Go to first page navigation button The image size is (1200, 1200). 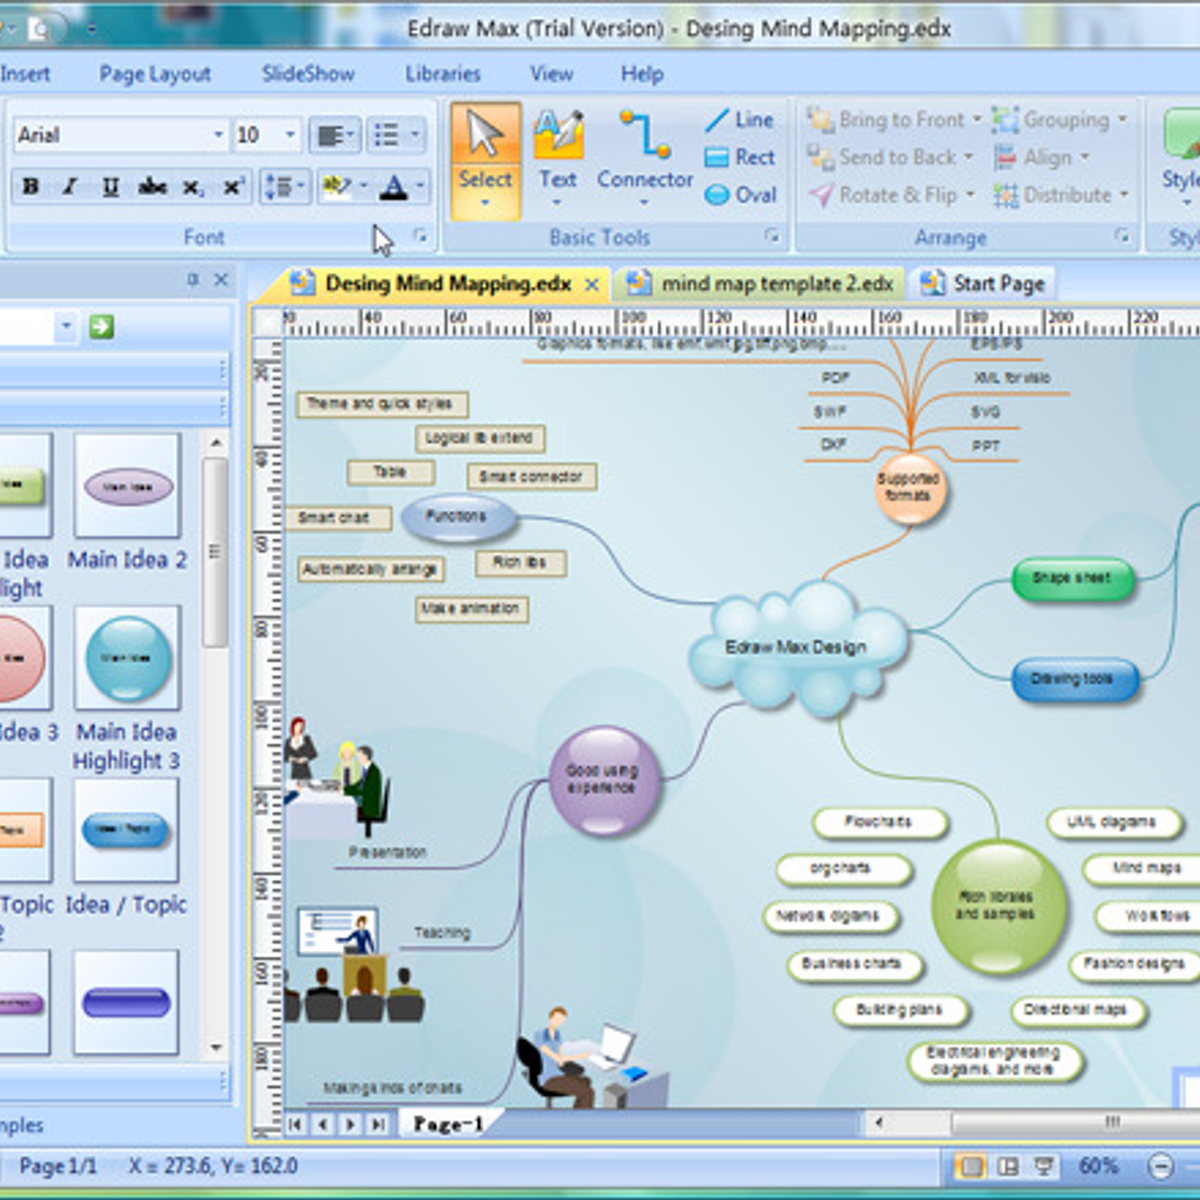pyautogui.click(x=296, y=1124)
